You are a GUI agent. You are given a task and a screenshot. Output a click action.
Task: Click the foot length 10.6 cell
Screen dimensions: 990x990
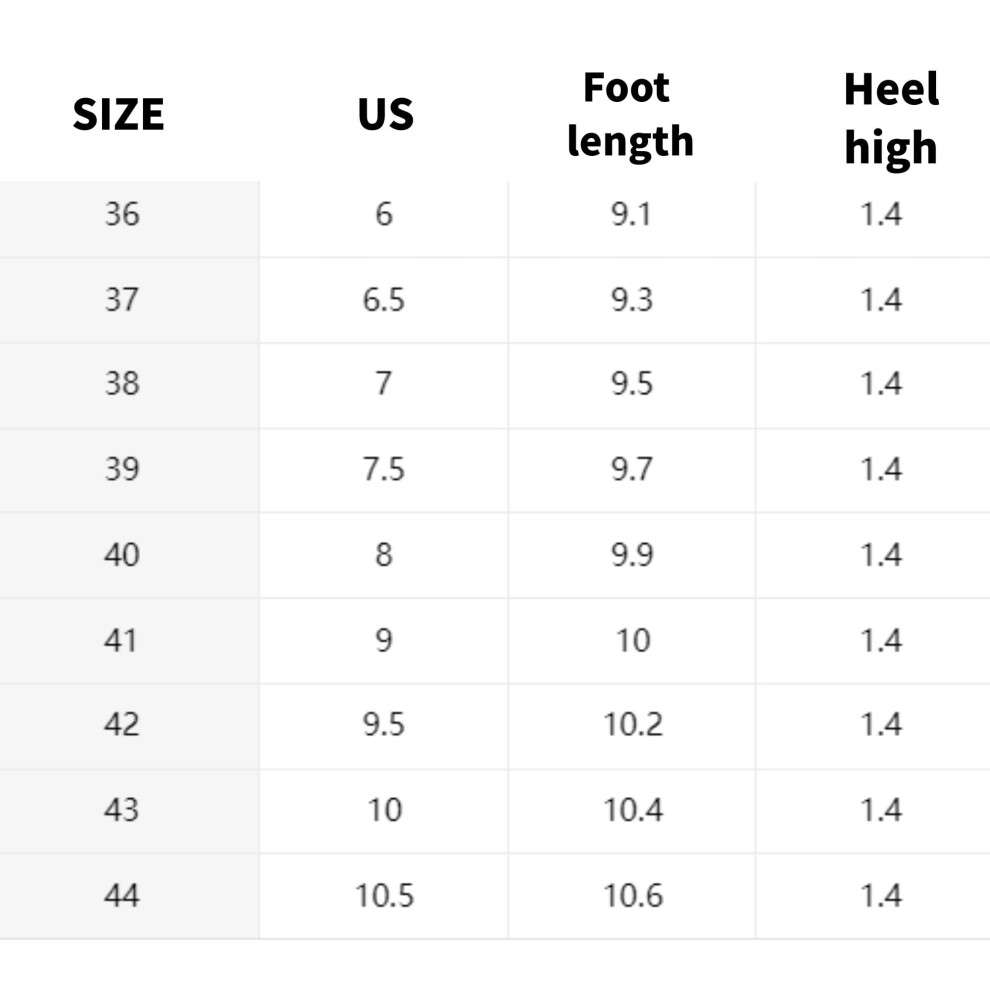coord(632,897)
